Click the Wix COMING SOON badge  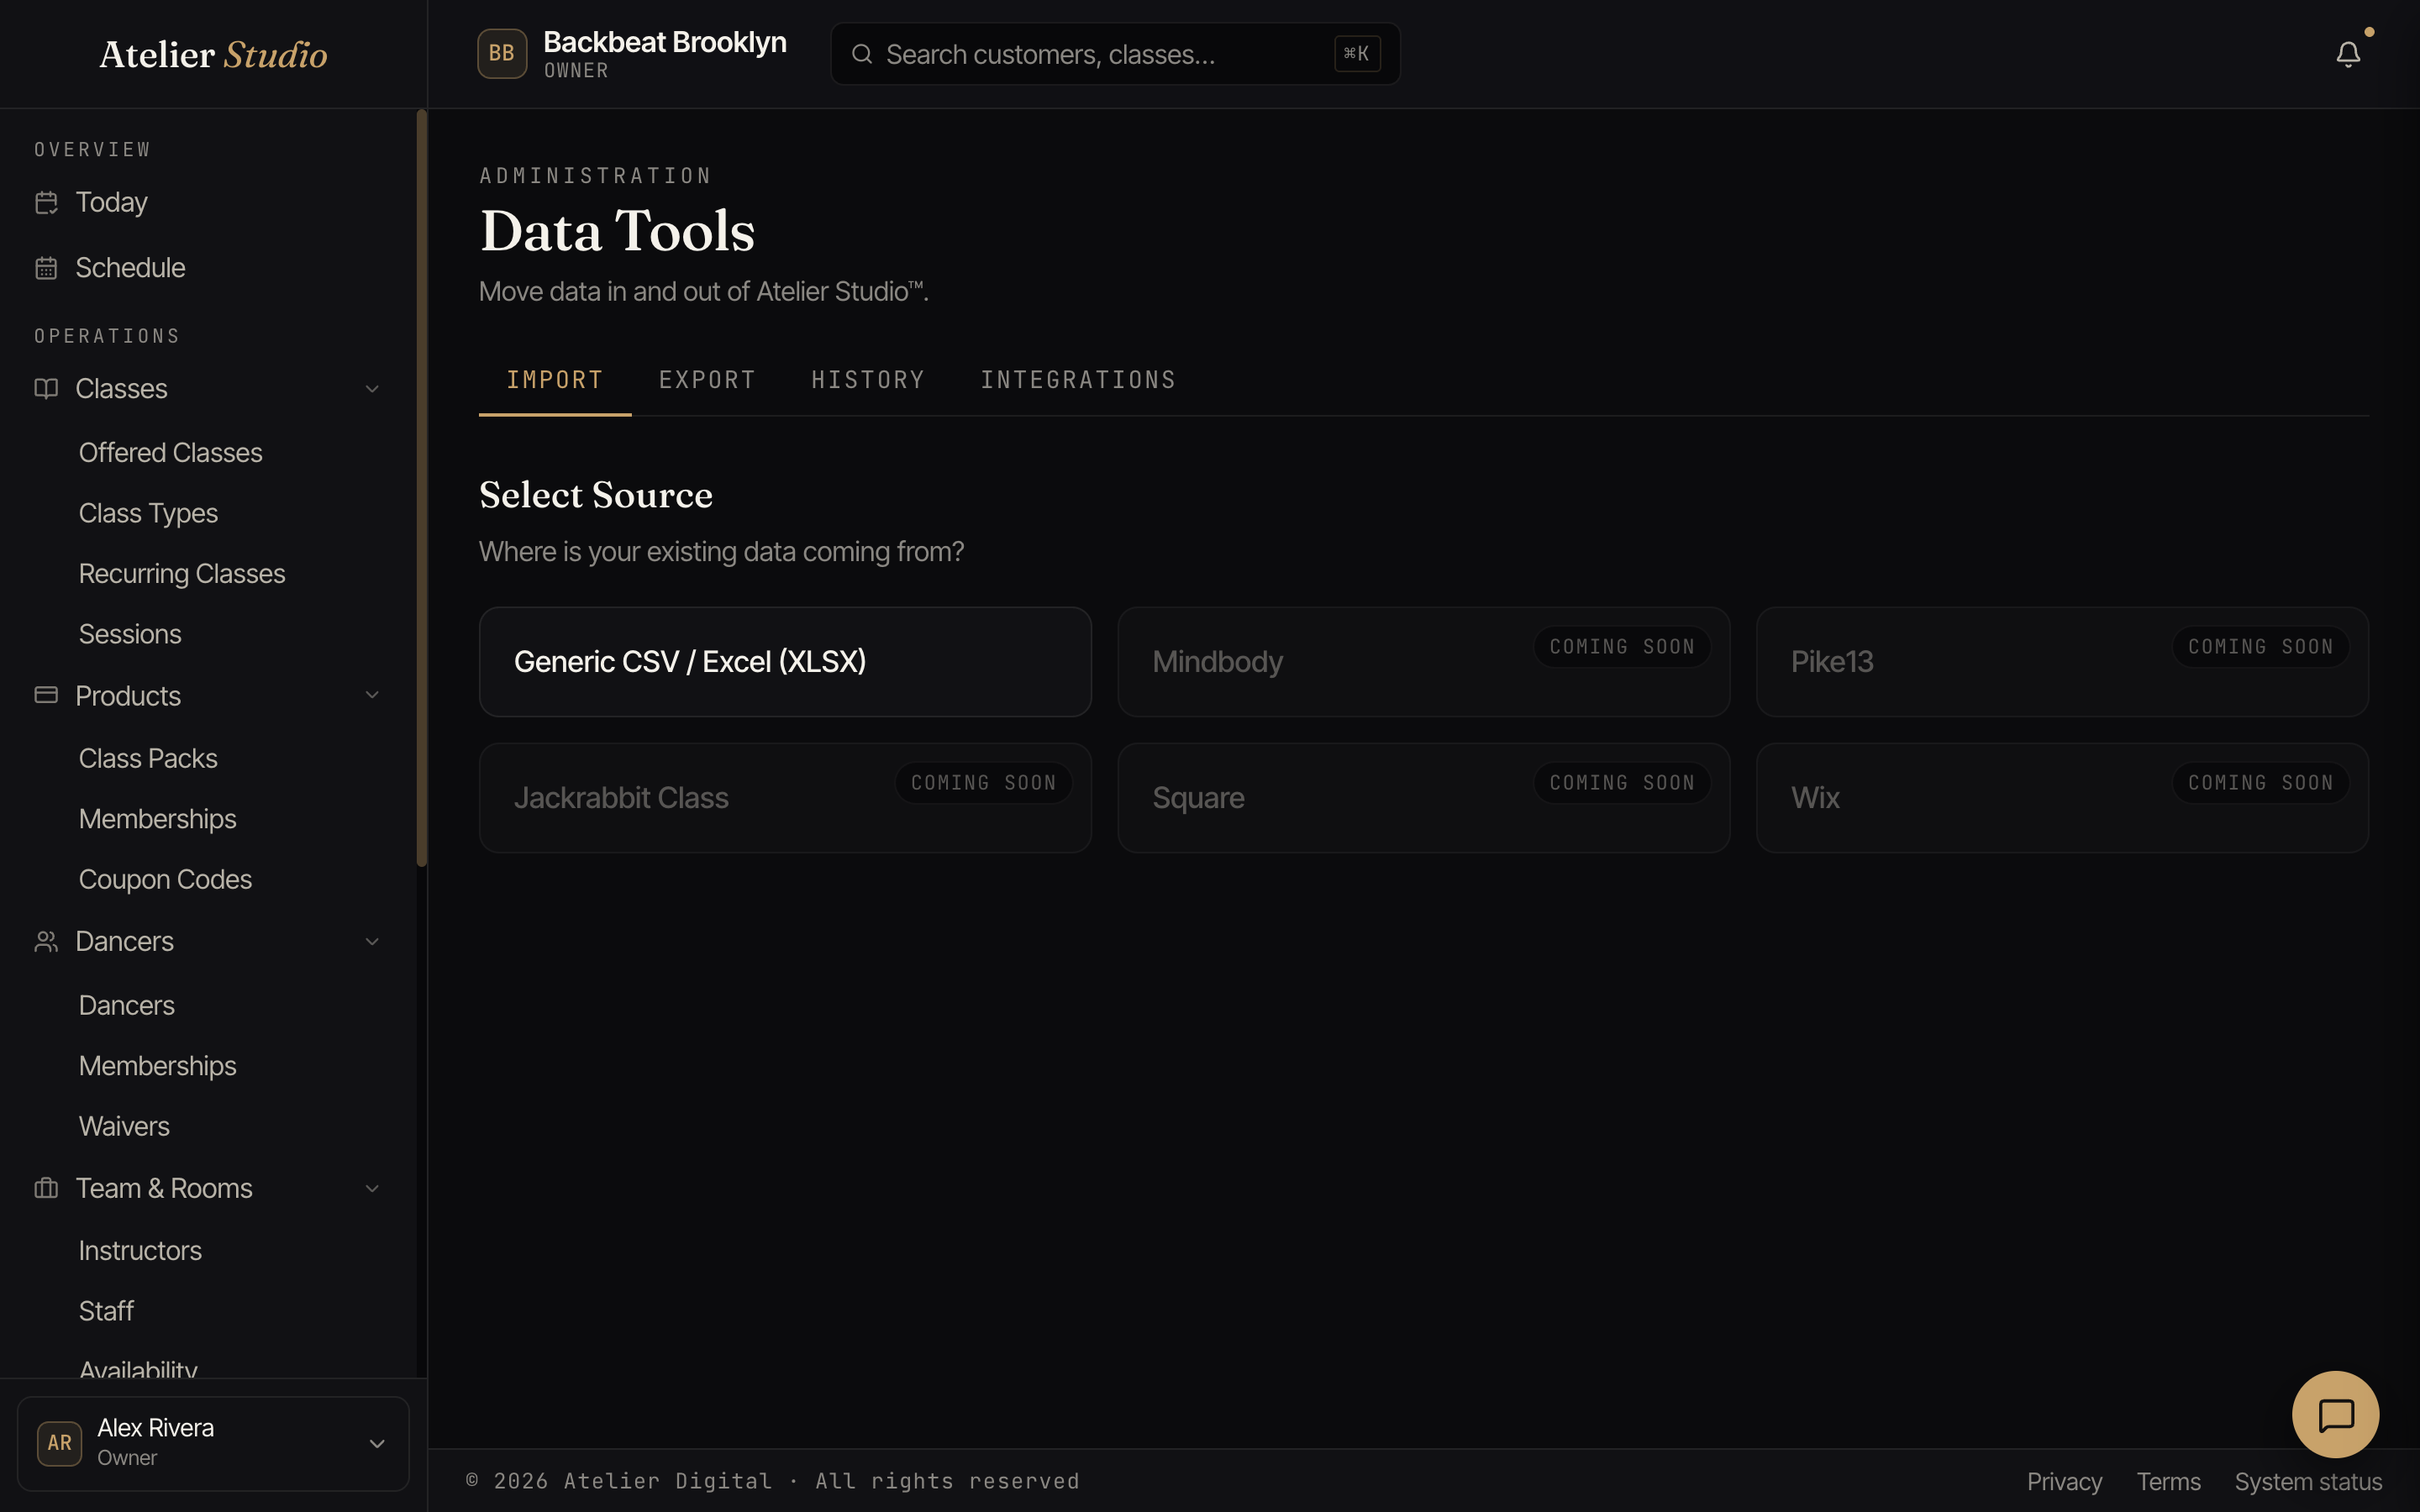[2260, 783]
